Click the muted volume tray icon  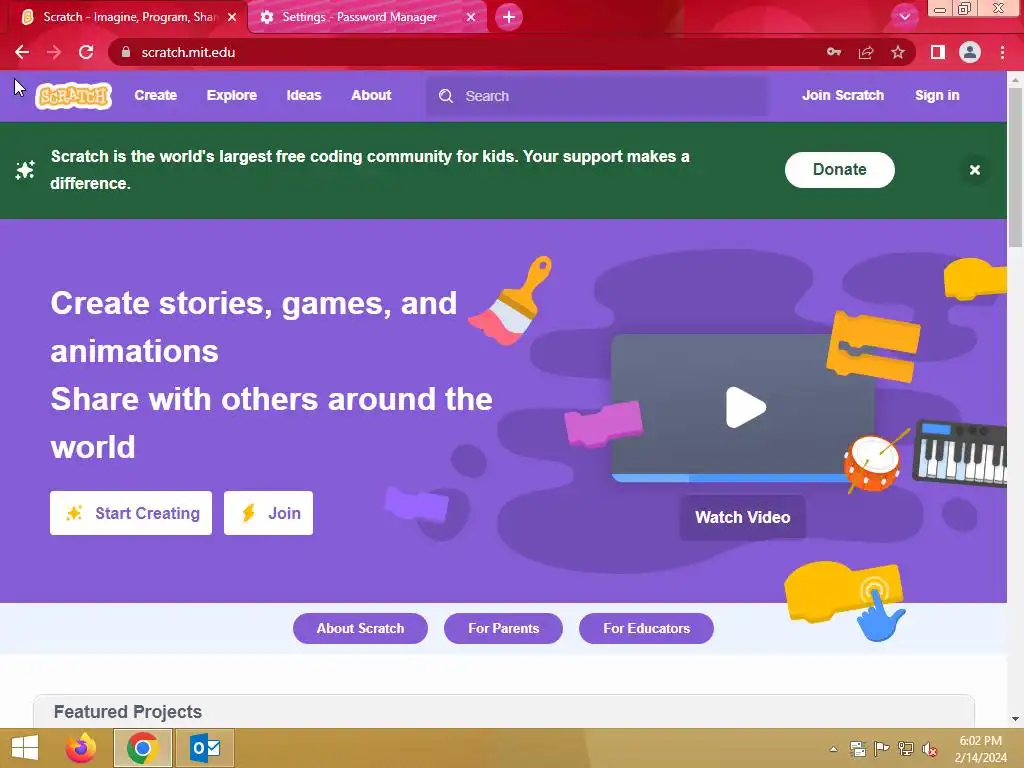pyautogui.click(x=929, y=749)
